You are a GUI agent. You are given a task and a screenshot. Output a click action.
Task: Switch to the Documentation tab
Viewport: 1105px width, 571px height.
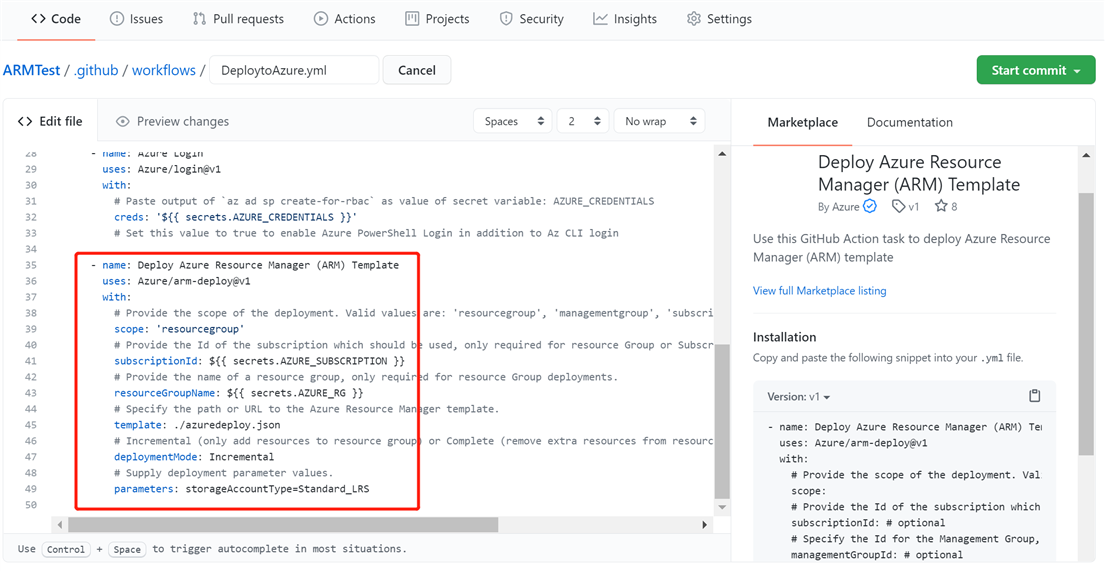(x=910, y=122)
